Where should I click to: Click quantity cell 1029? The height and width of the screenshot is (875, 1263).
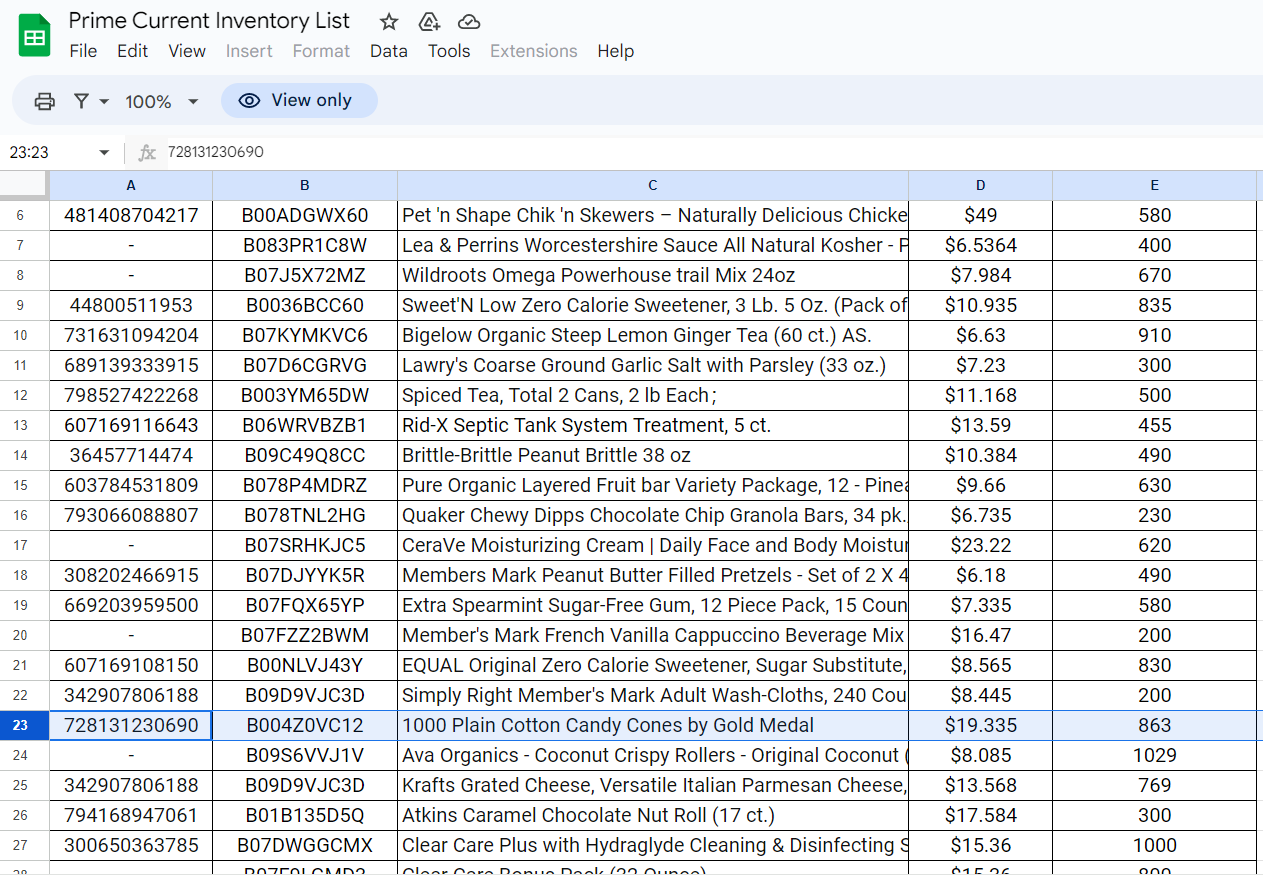click(1155, 755)
